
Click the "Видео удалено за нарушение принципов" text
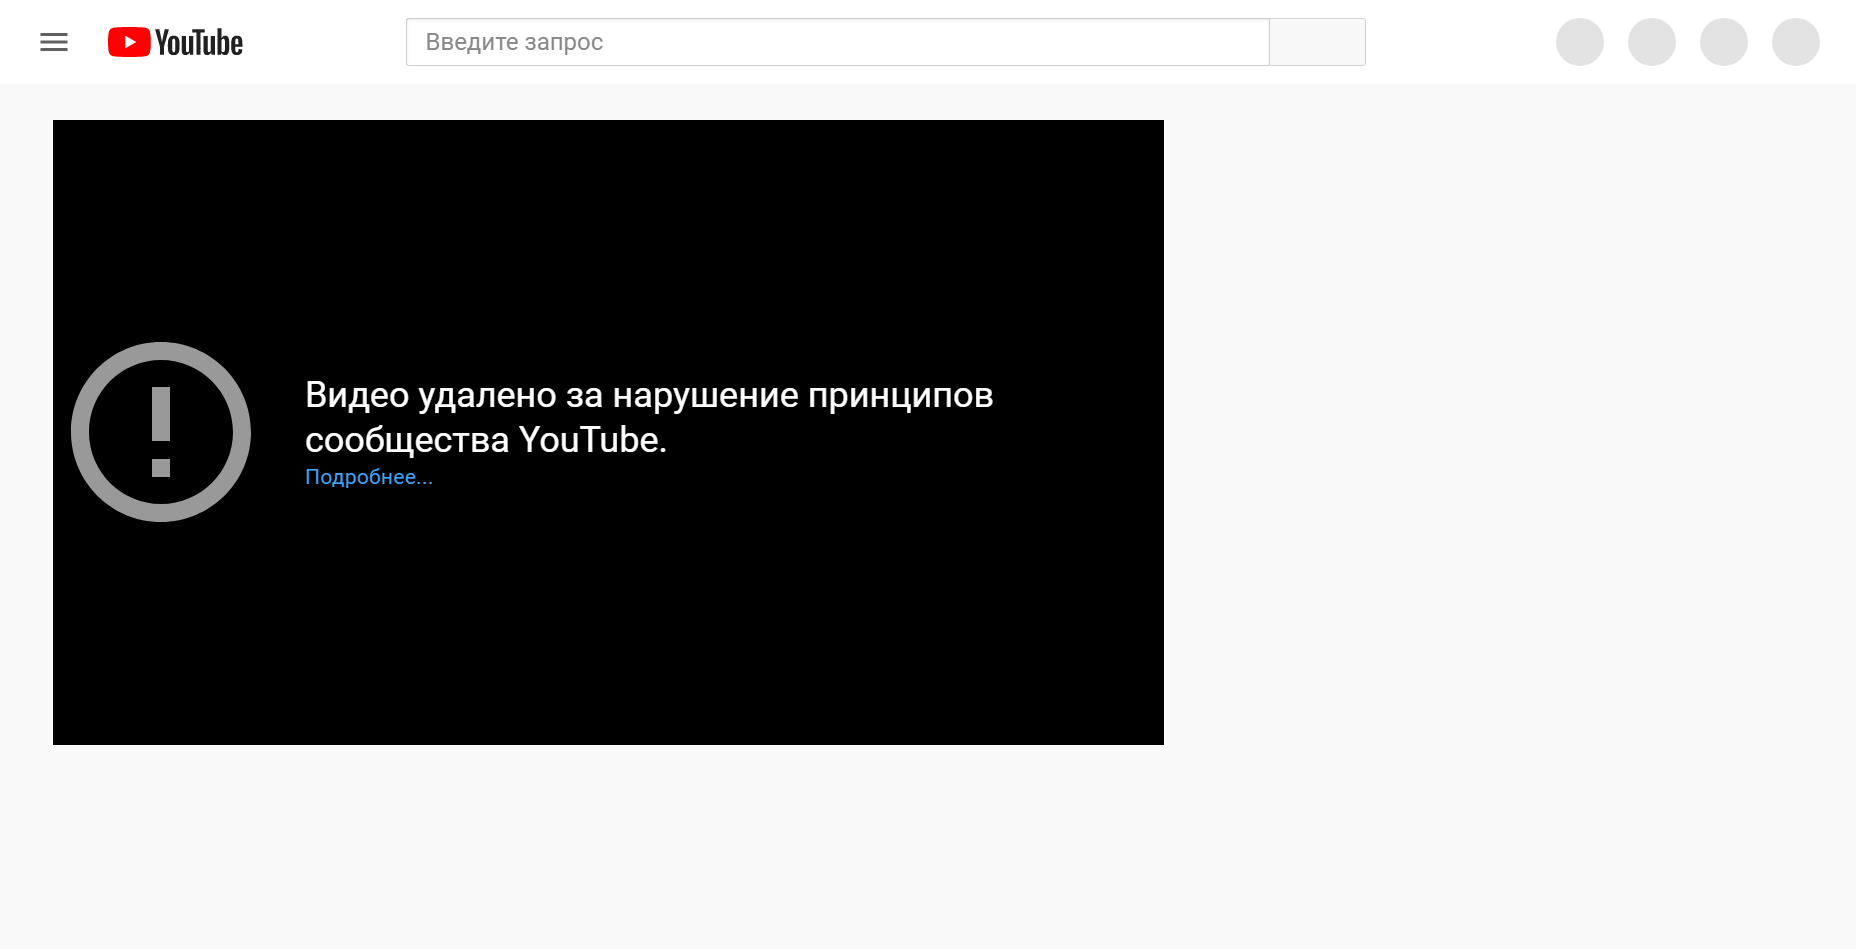pos(648,395)
